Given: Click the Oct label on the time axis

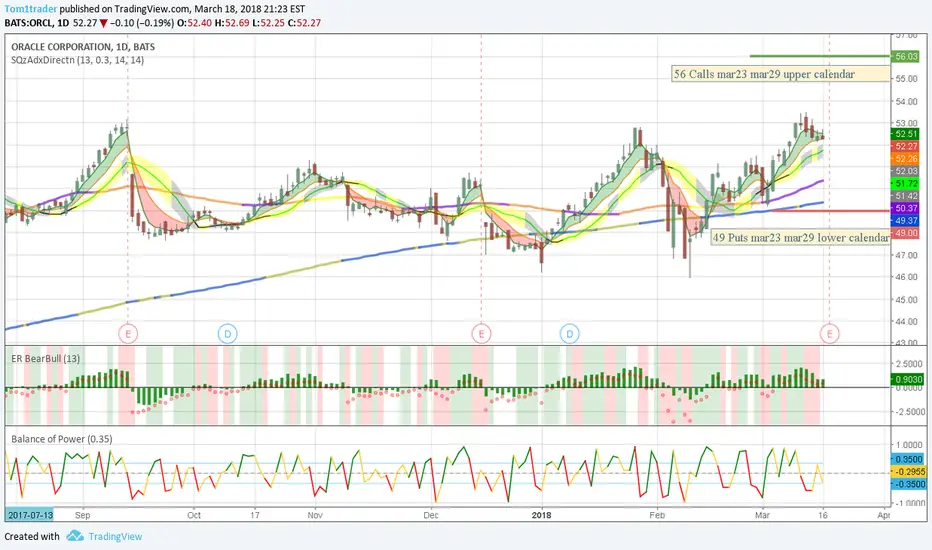Looking at the screenshot, I should pyautogui.click(x=194, y=515).
